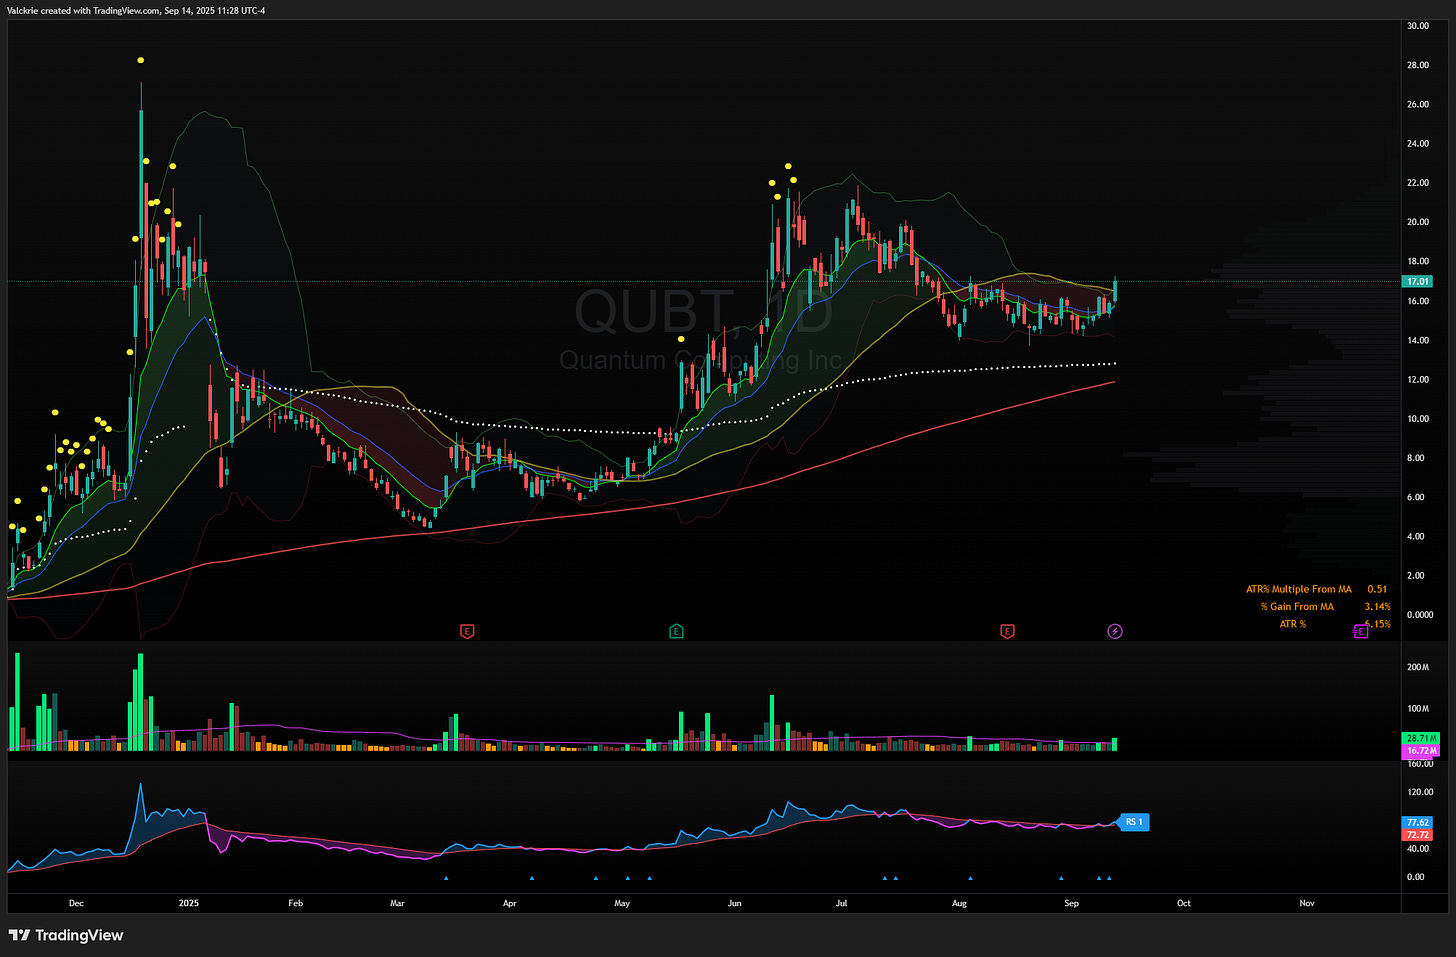Click the 12.00 price axis label
This screenshot has height=957, width=1456.
pos(1418,380)
